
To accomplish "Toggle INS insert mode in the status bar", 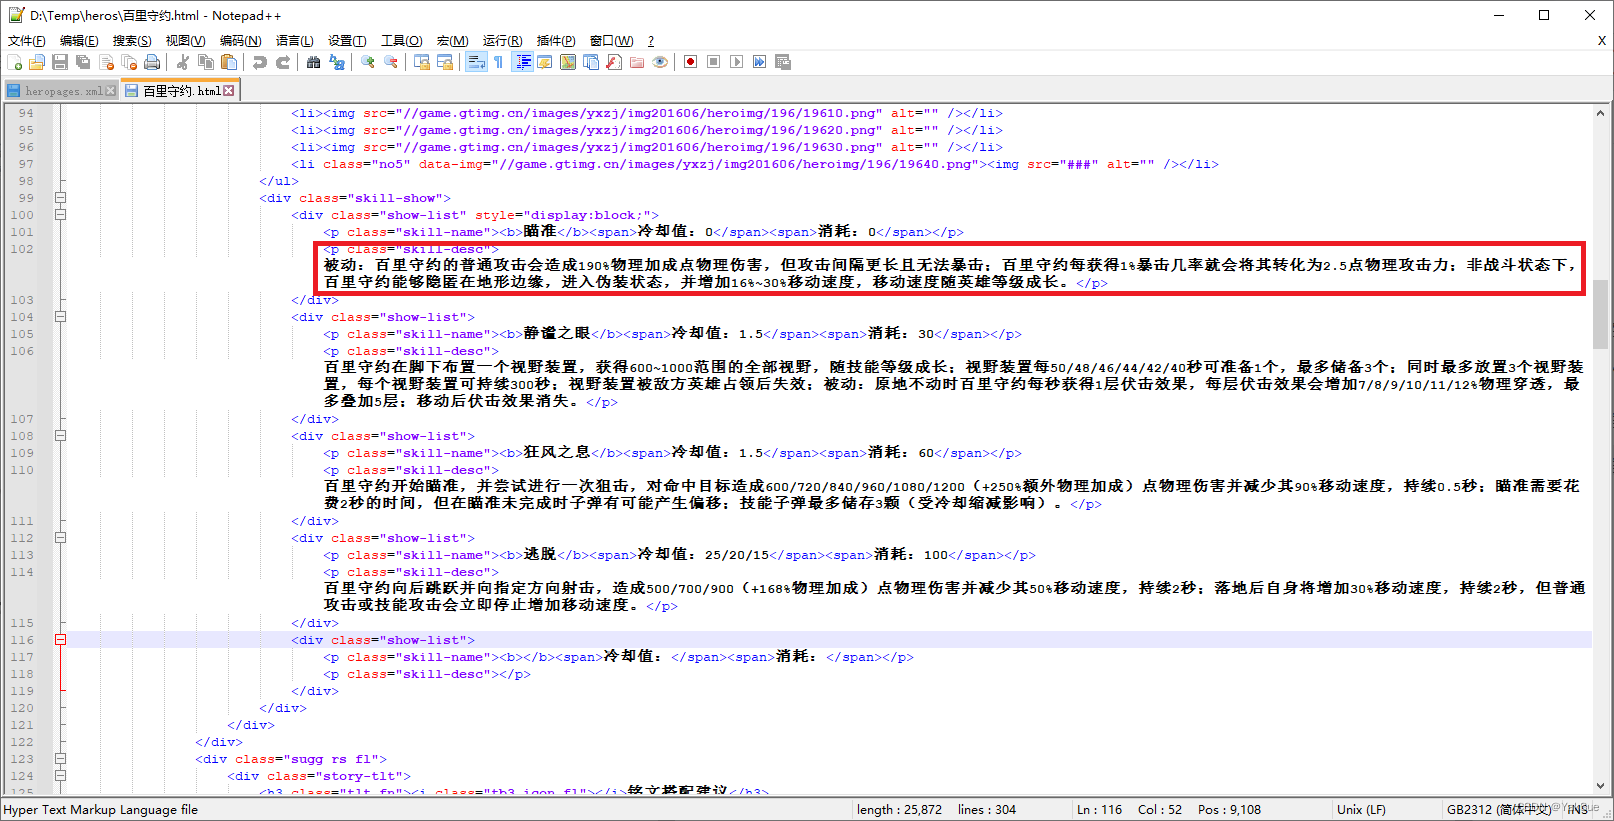I will point(1577,810).
